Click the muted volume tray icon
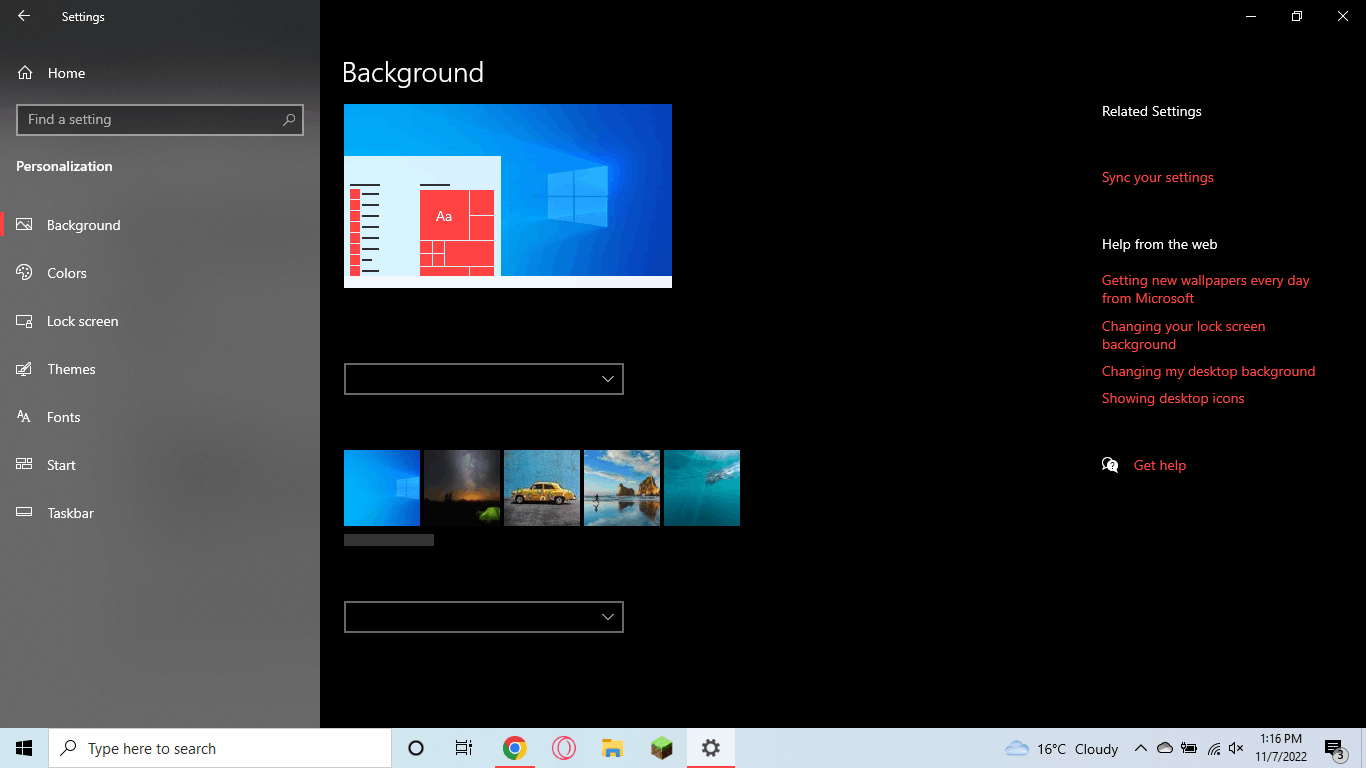 click(x=1237, y=748)
